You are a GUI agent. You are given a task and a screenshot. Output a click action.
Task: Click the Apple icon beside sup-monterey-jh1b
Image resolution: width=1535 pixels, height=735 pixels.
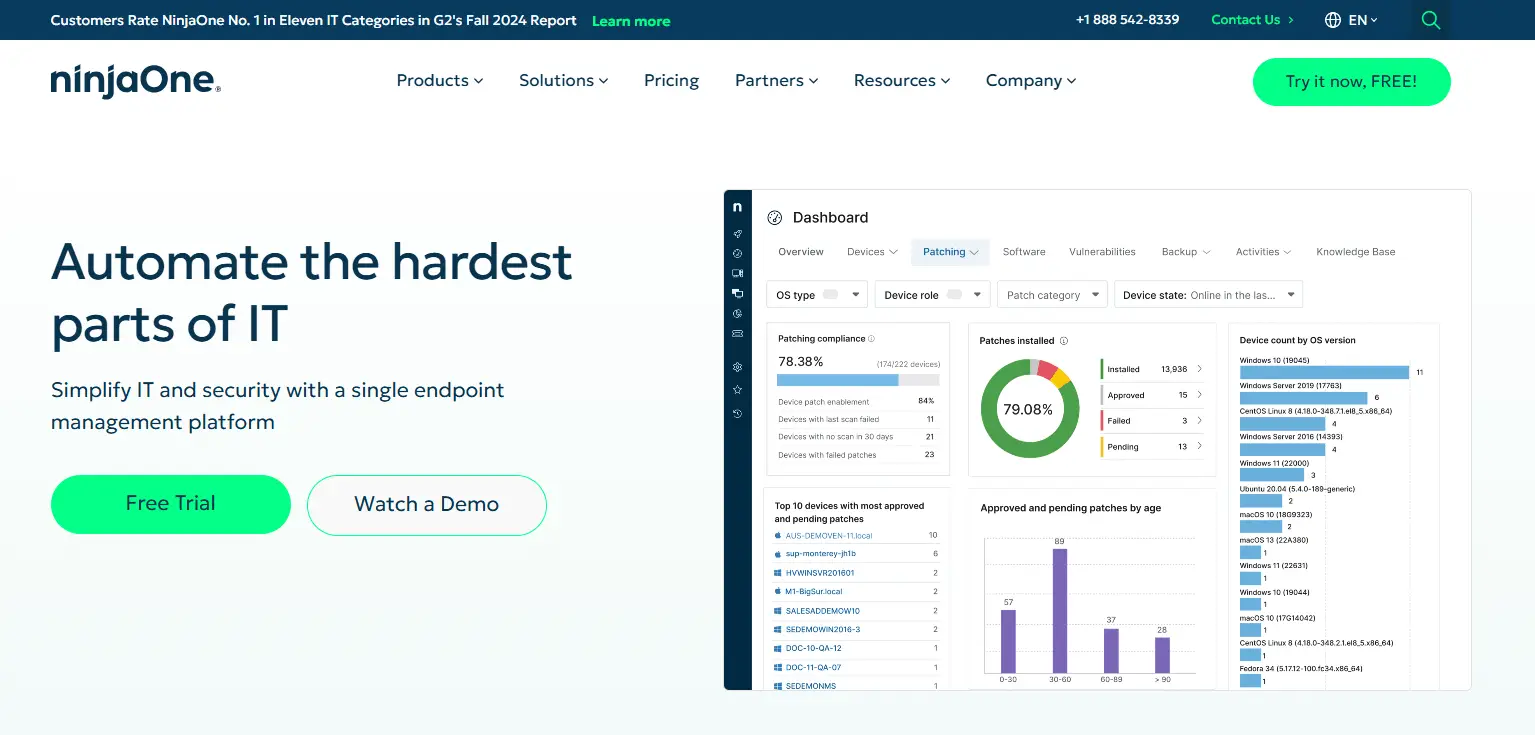778,554
